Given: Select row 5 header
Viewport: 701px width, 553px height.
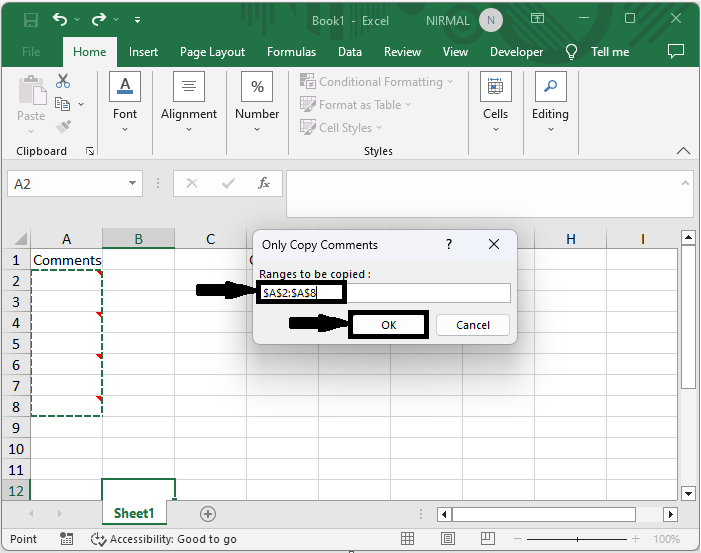Looking at the screenshot, I should [x=16, y=344].
